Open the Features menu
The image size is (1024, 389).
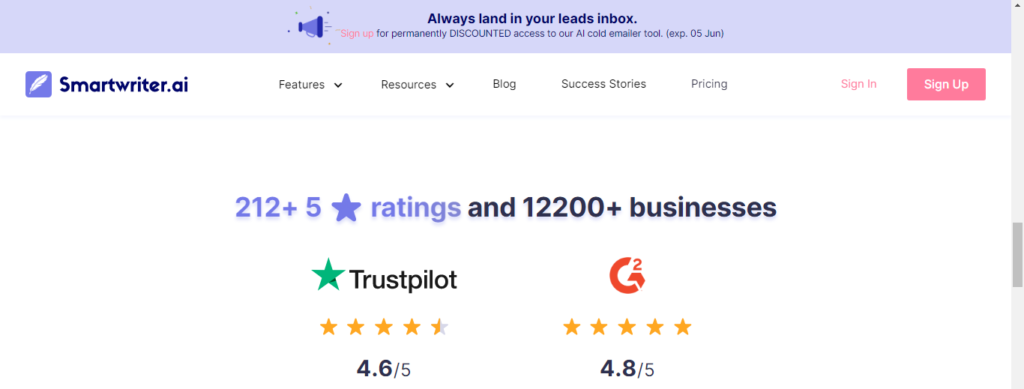(302, 84)
